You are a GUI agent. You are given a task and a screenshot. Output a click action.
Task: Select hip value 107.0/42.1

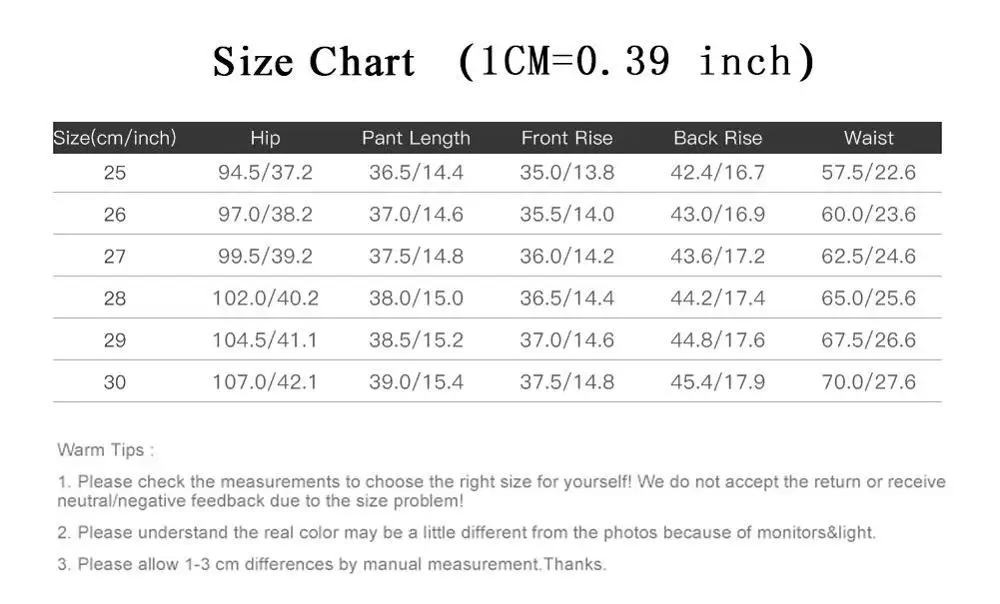(265, 382)
